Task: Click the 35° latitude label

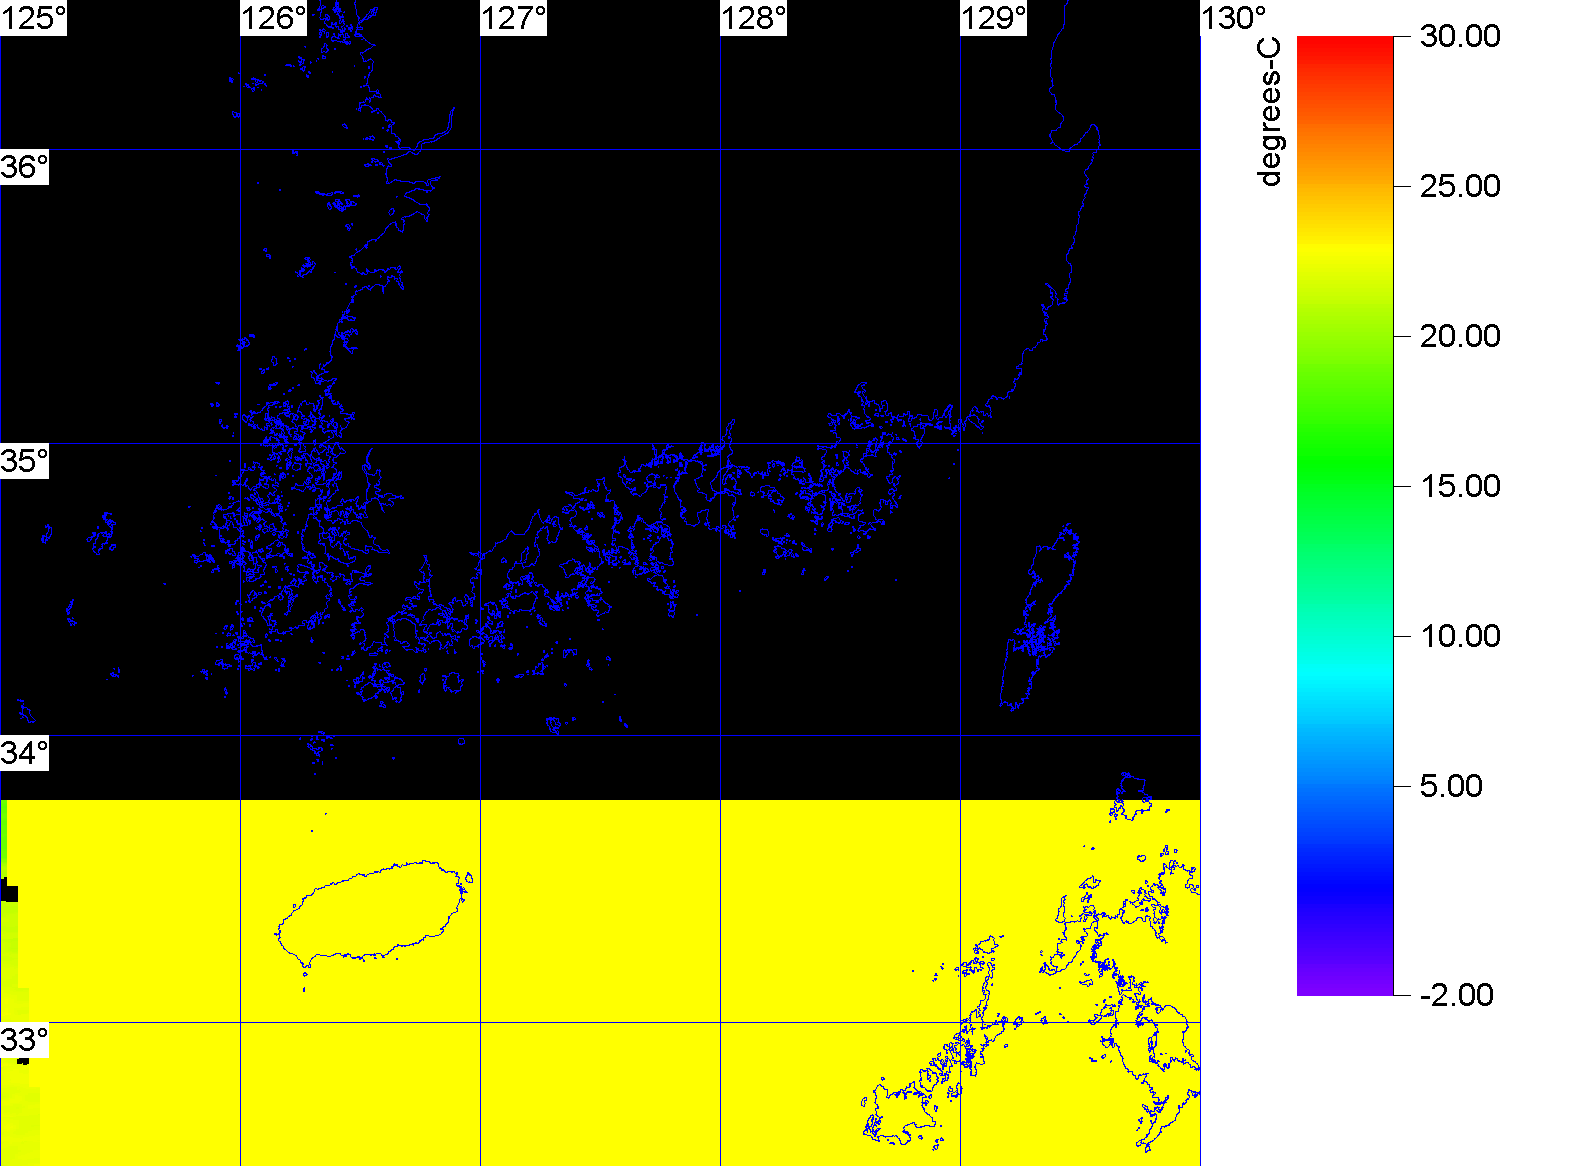Action: tap(24, 461)
